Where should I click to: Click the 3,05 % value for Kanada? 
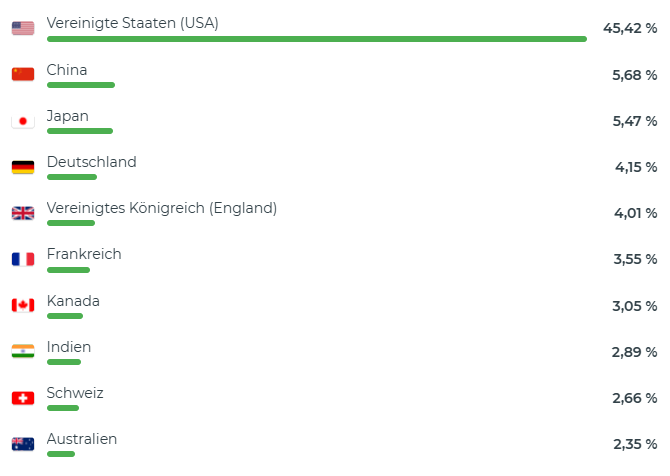[x=635, y=306]
